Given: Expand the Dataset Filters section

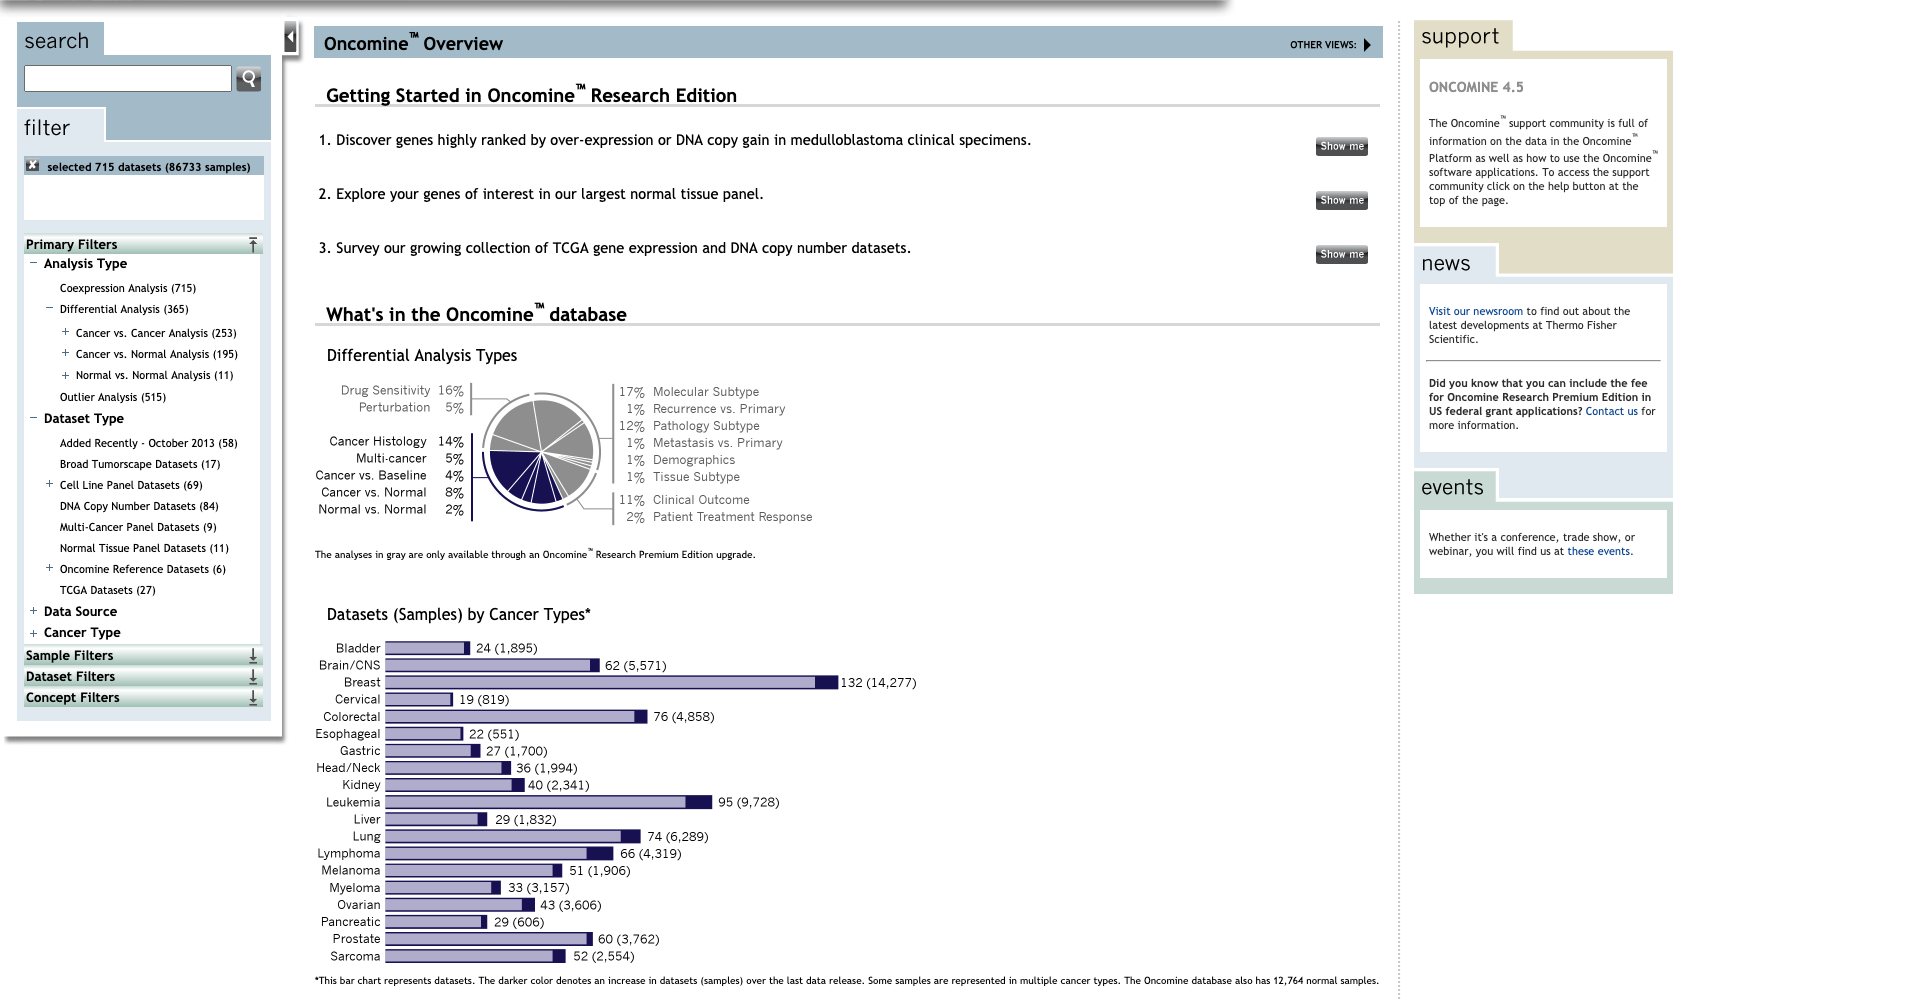Looking at the screenshot, I should [253, 677].
